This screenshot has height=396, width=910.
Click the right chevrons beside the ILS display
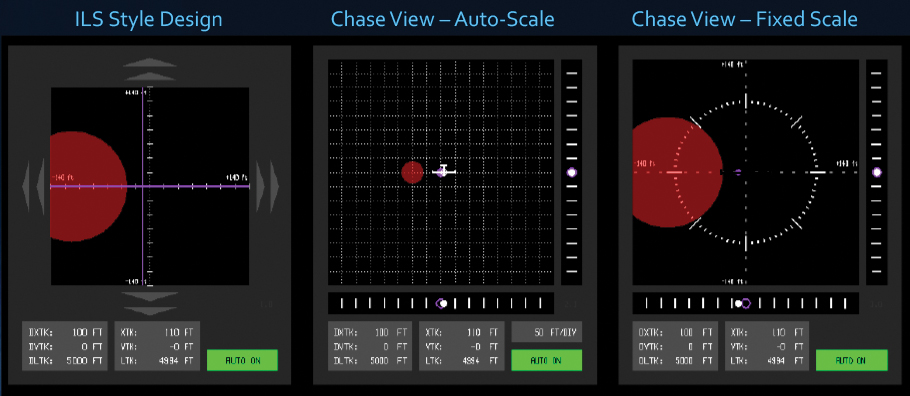pyautogui.click(x=267, y=186)
